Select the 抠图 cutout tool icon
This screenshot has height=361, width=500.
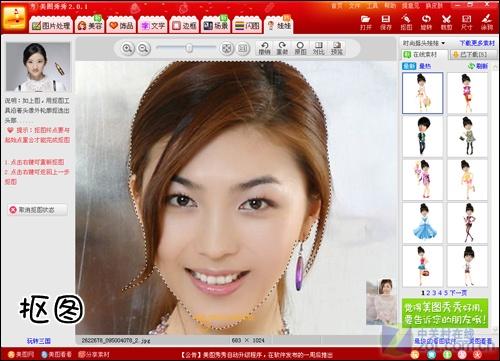tap(406, 22)
